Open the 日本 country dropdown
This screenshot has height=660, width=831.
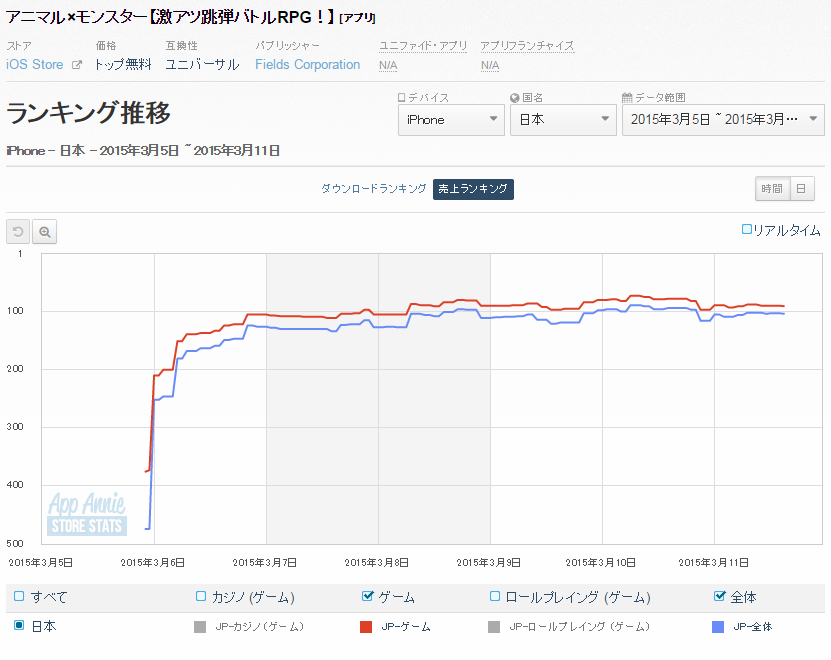pos(562,120)
